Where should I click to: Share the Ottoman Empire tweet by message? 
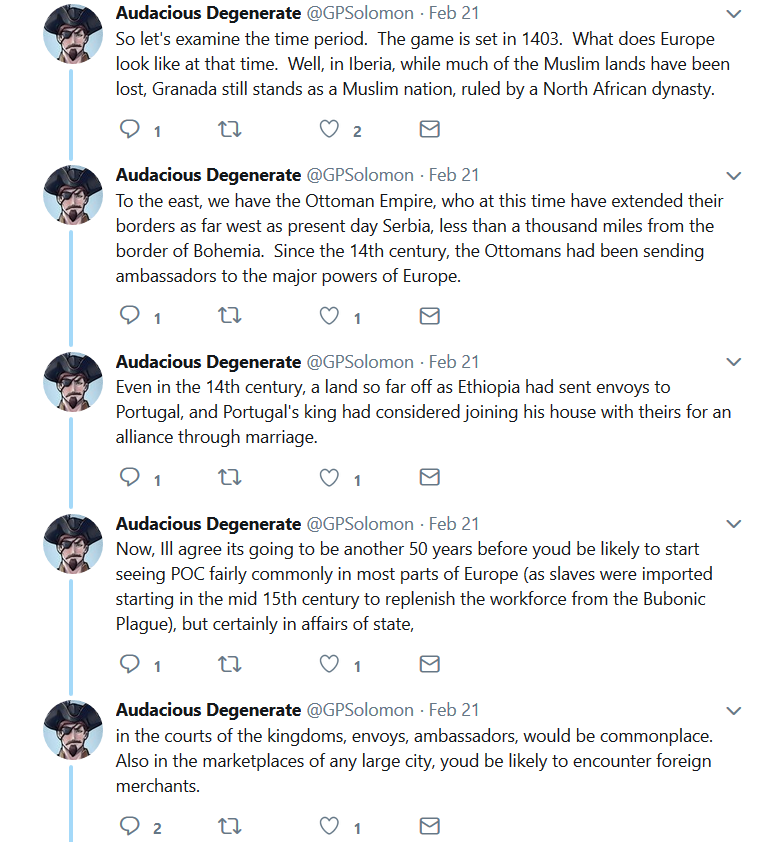(430, 316)
